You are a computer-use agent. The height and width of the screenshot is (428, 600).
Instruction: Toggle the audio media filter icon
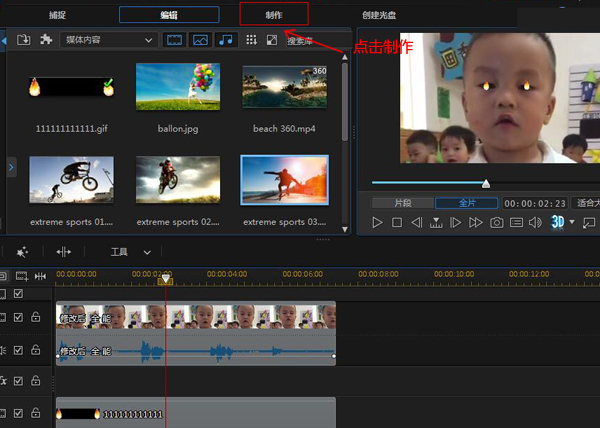226,40
